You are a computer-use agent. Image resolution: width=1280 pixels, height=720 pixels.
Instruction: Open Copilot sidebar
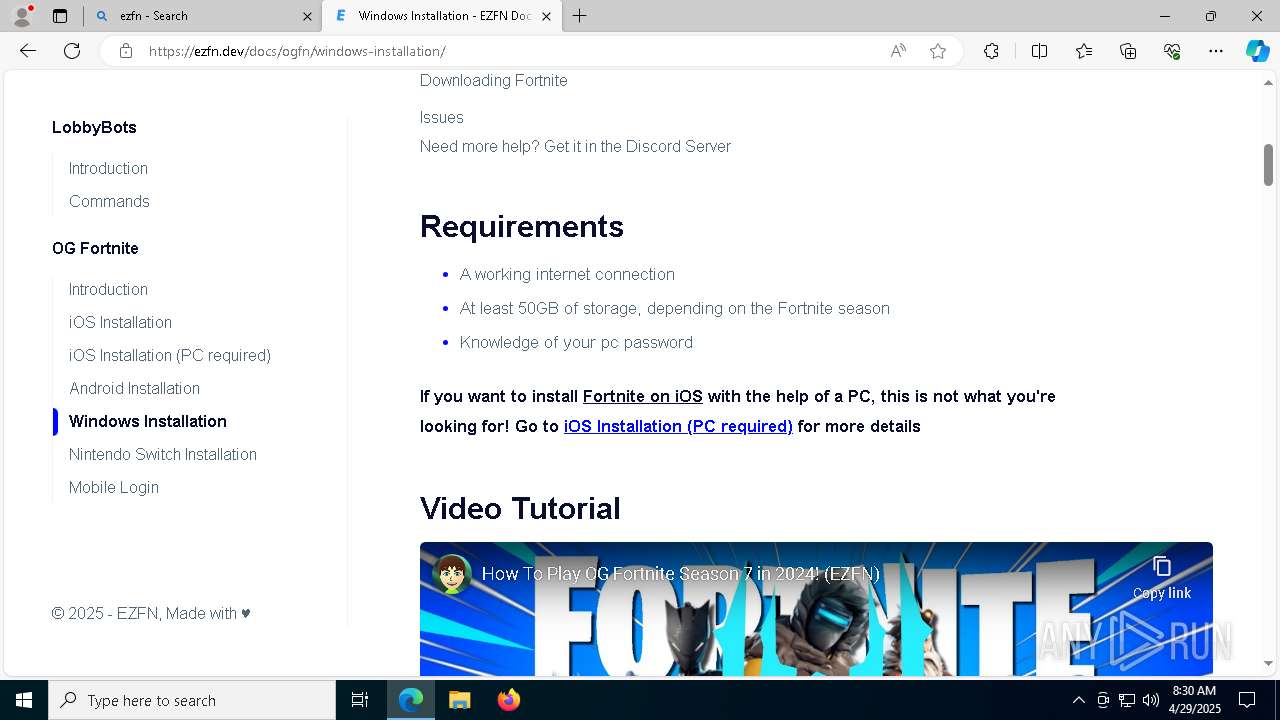click(1257, 51)
